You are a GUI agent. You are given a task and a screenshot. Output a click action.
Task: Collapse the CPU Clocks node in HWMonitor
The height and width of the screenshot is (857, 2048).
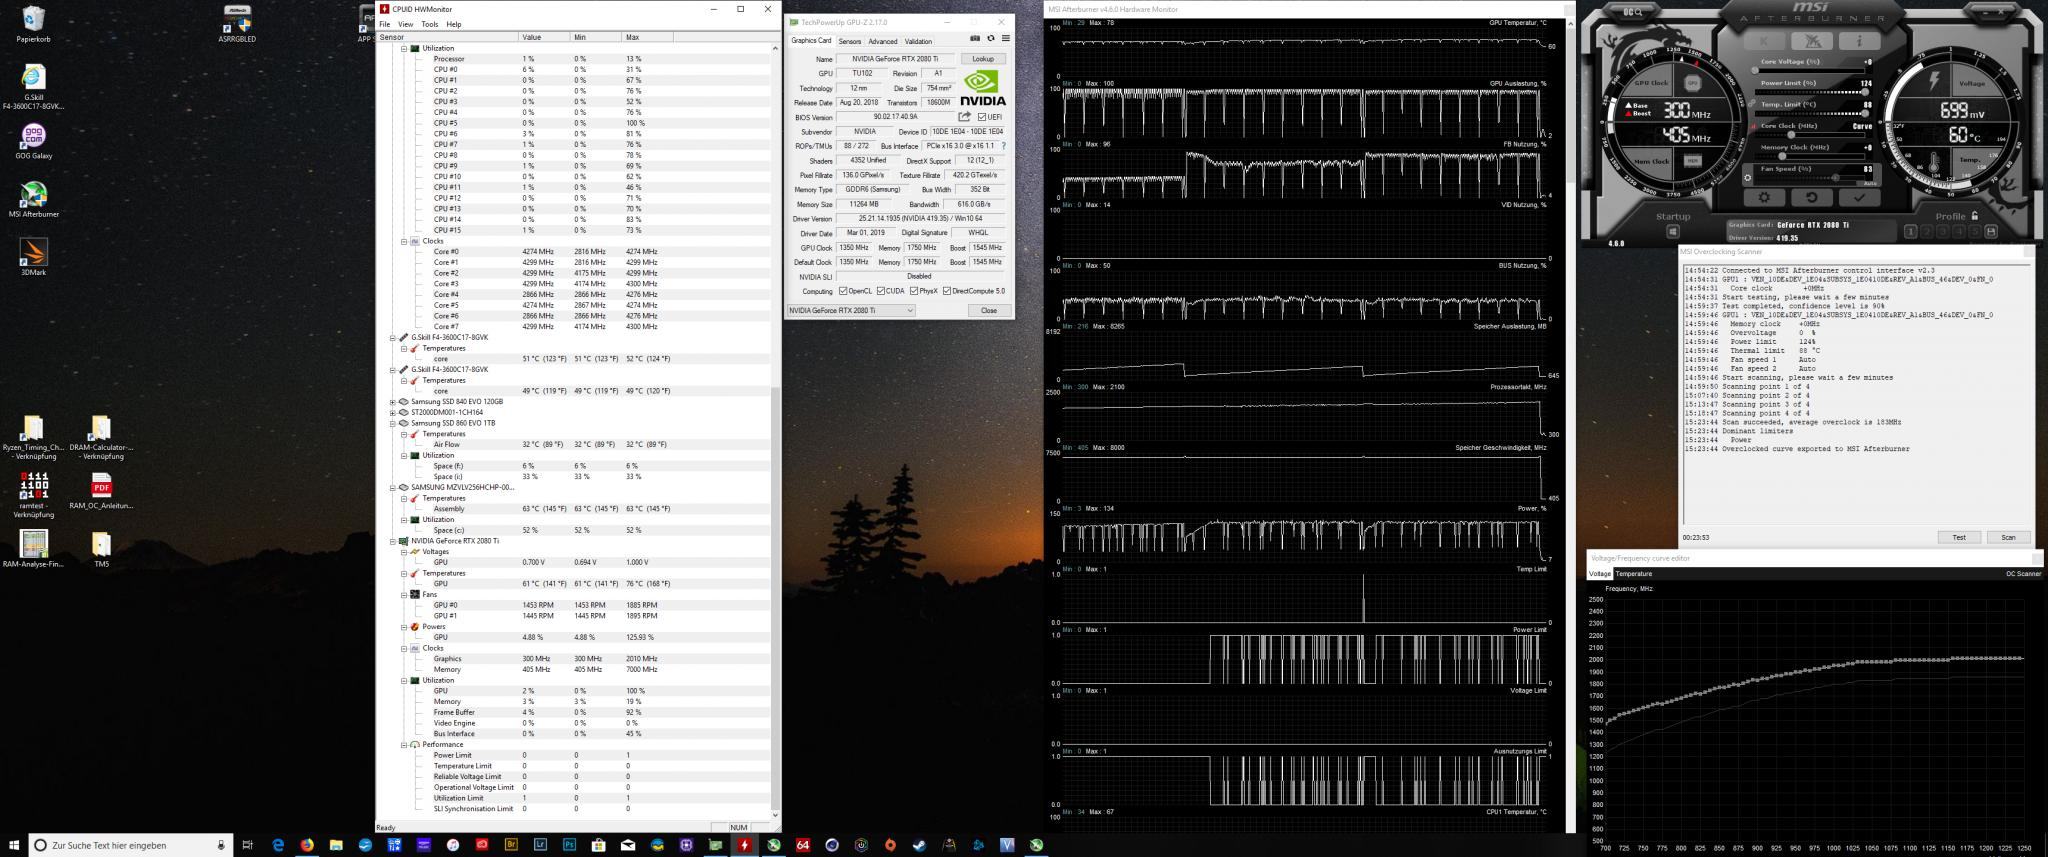click(404, 241)
